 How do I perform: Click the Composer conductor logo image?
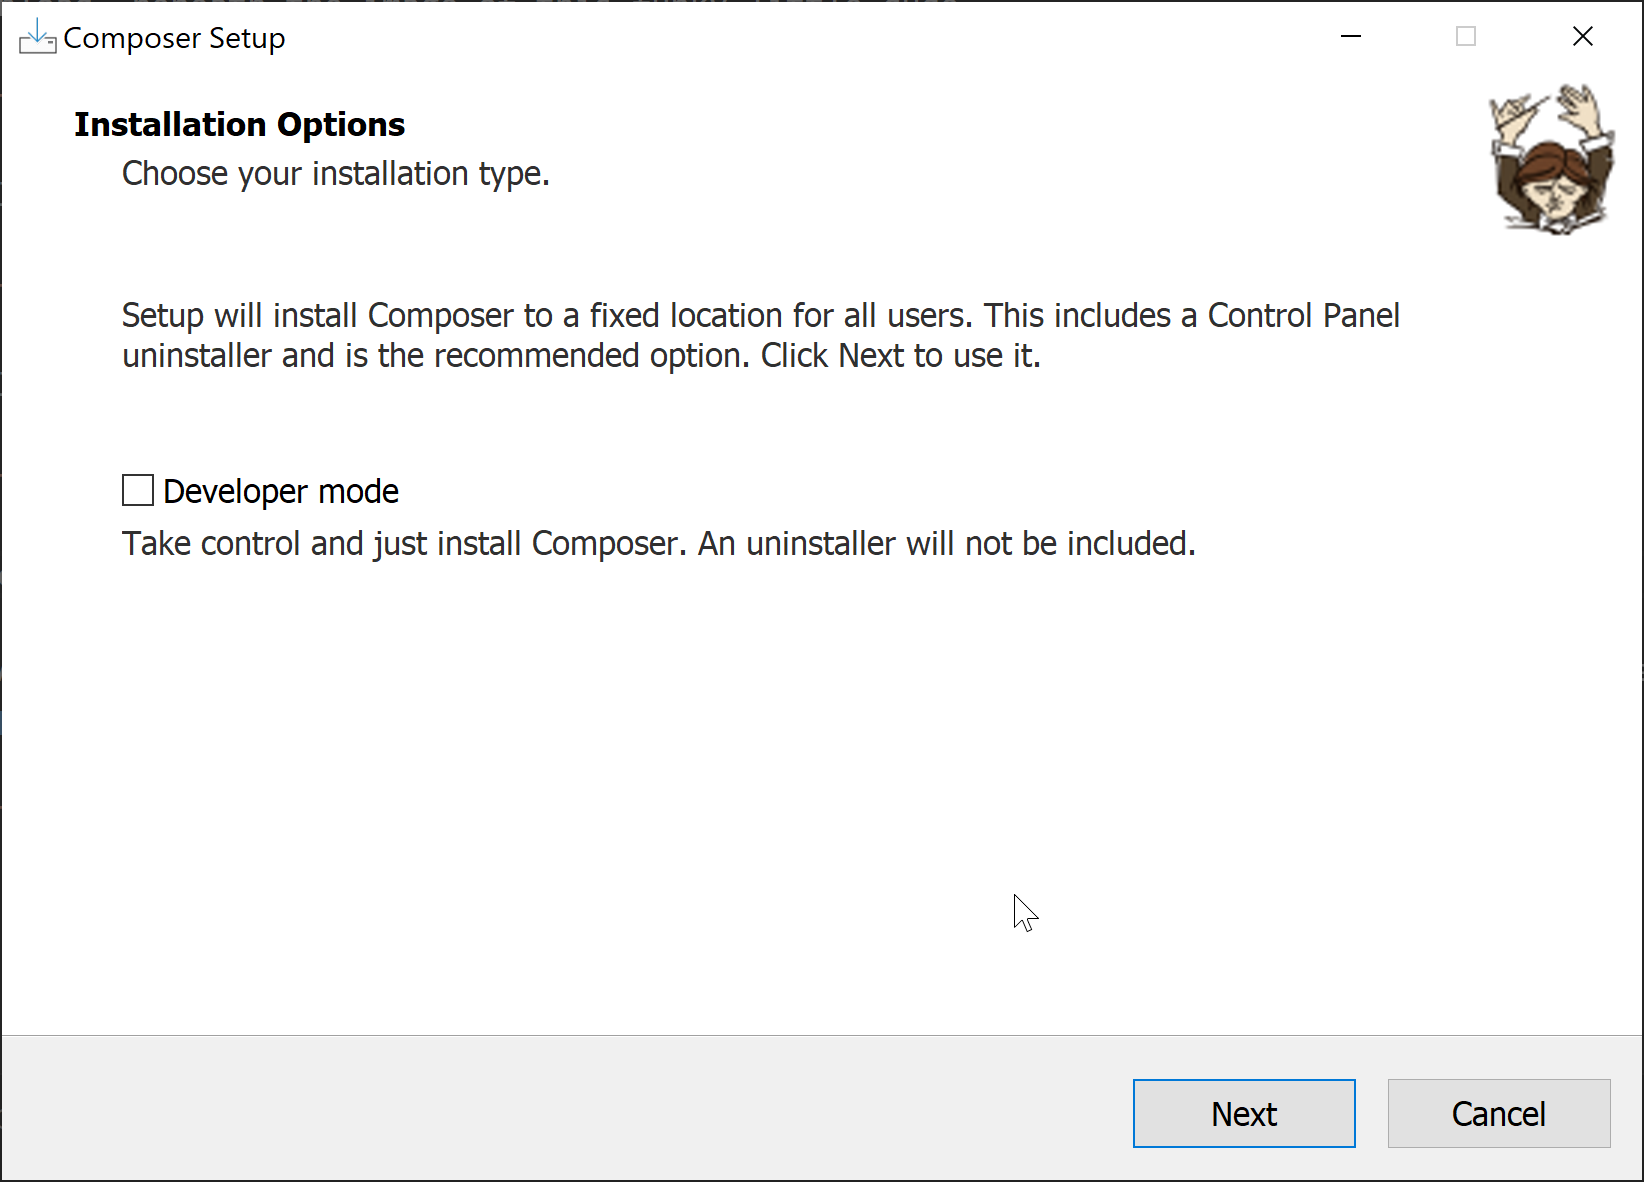pyautogui.click(x=1551, y=160)
